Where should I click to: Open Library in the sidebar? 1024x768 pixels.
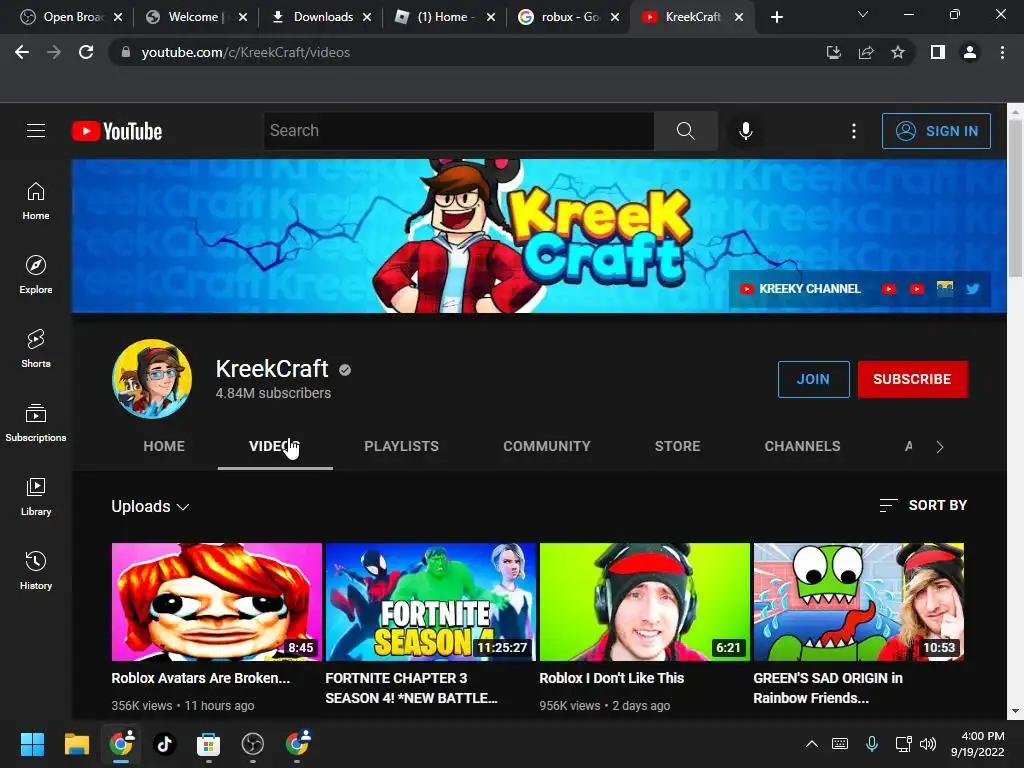[36, 496]
